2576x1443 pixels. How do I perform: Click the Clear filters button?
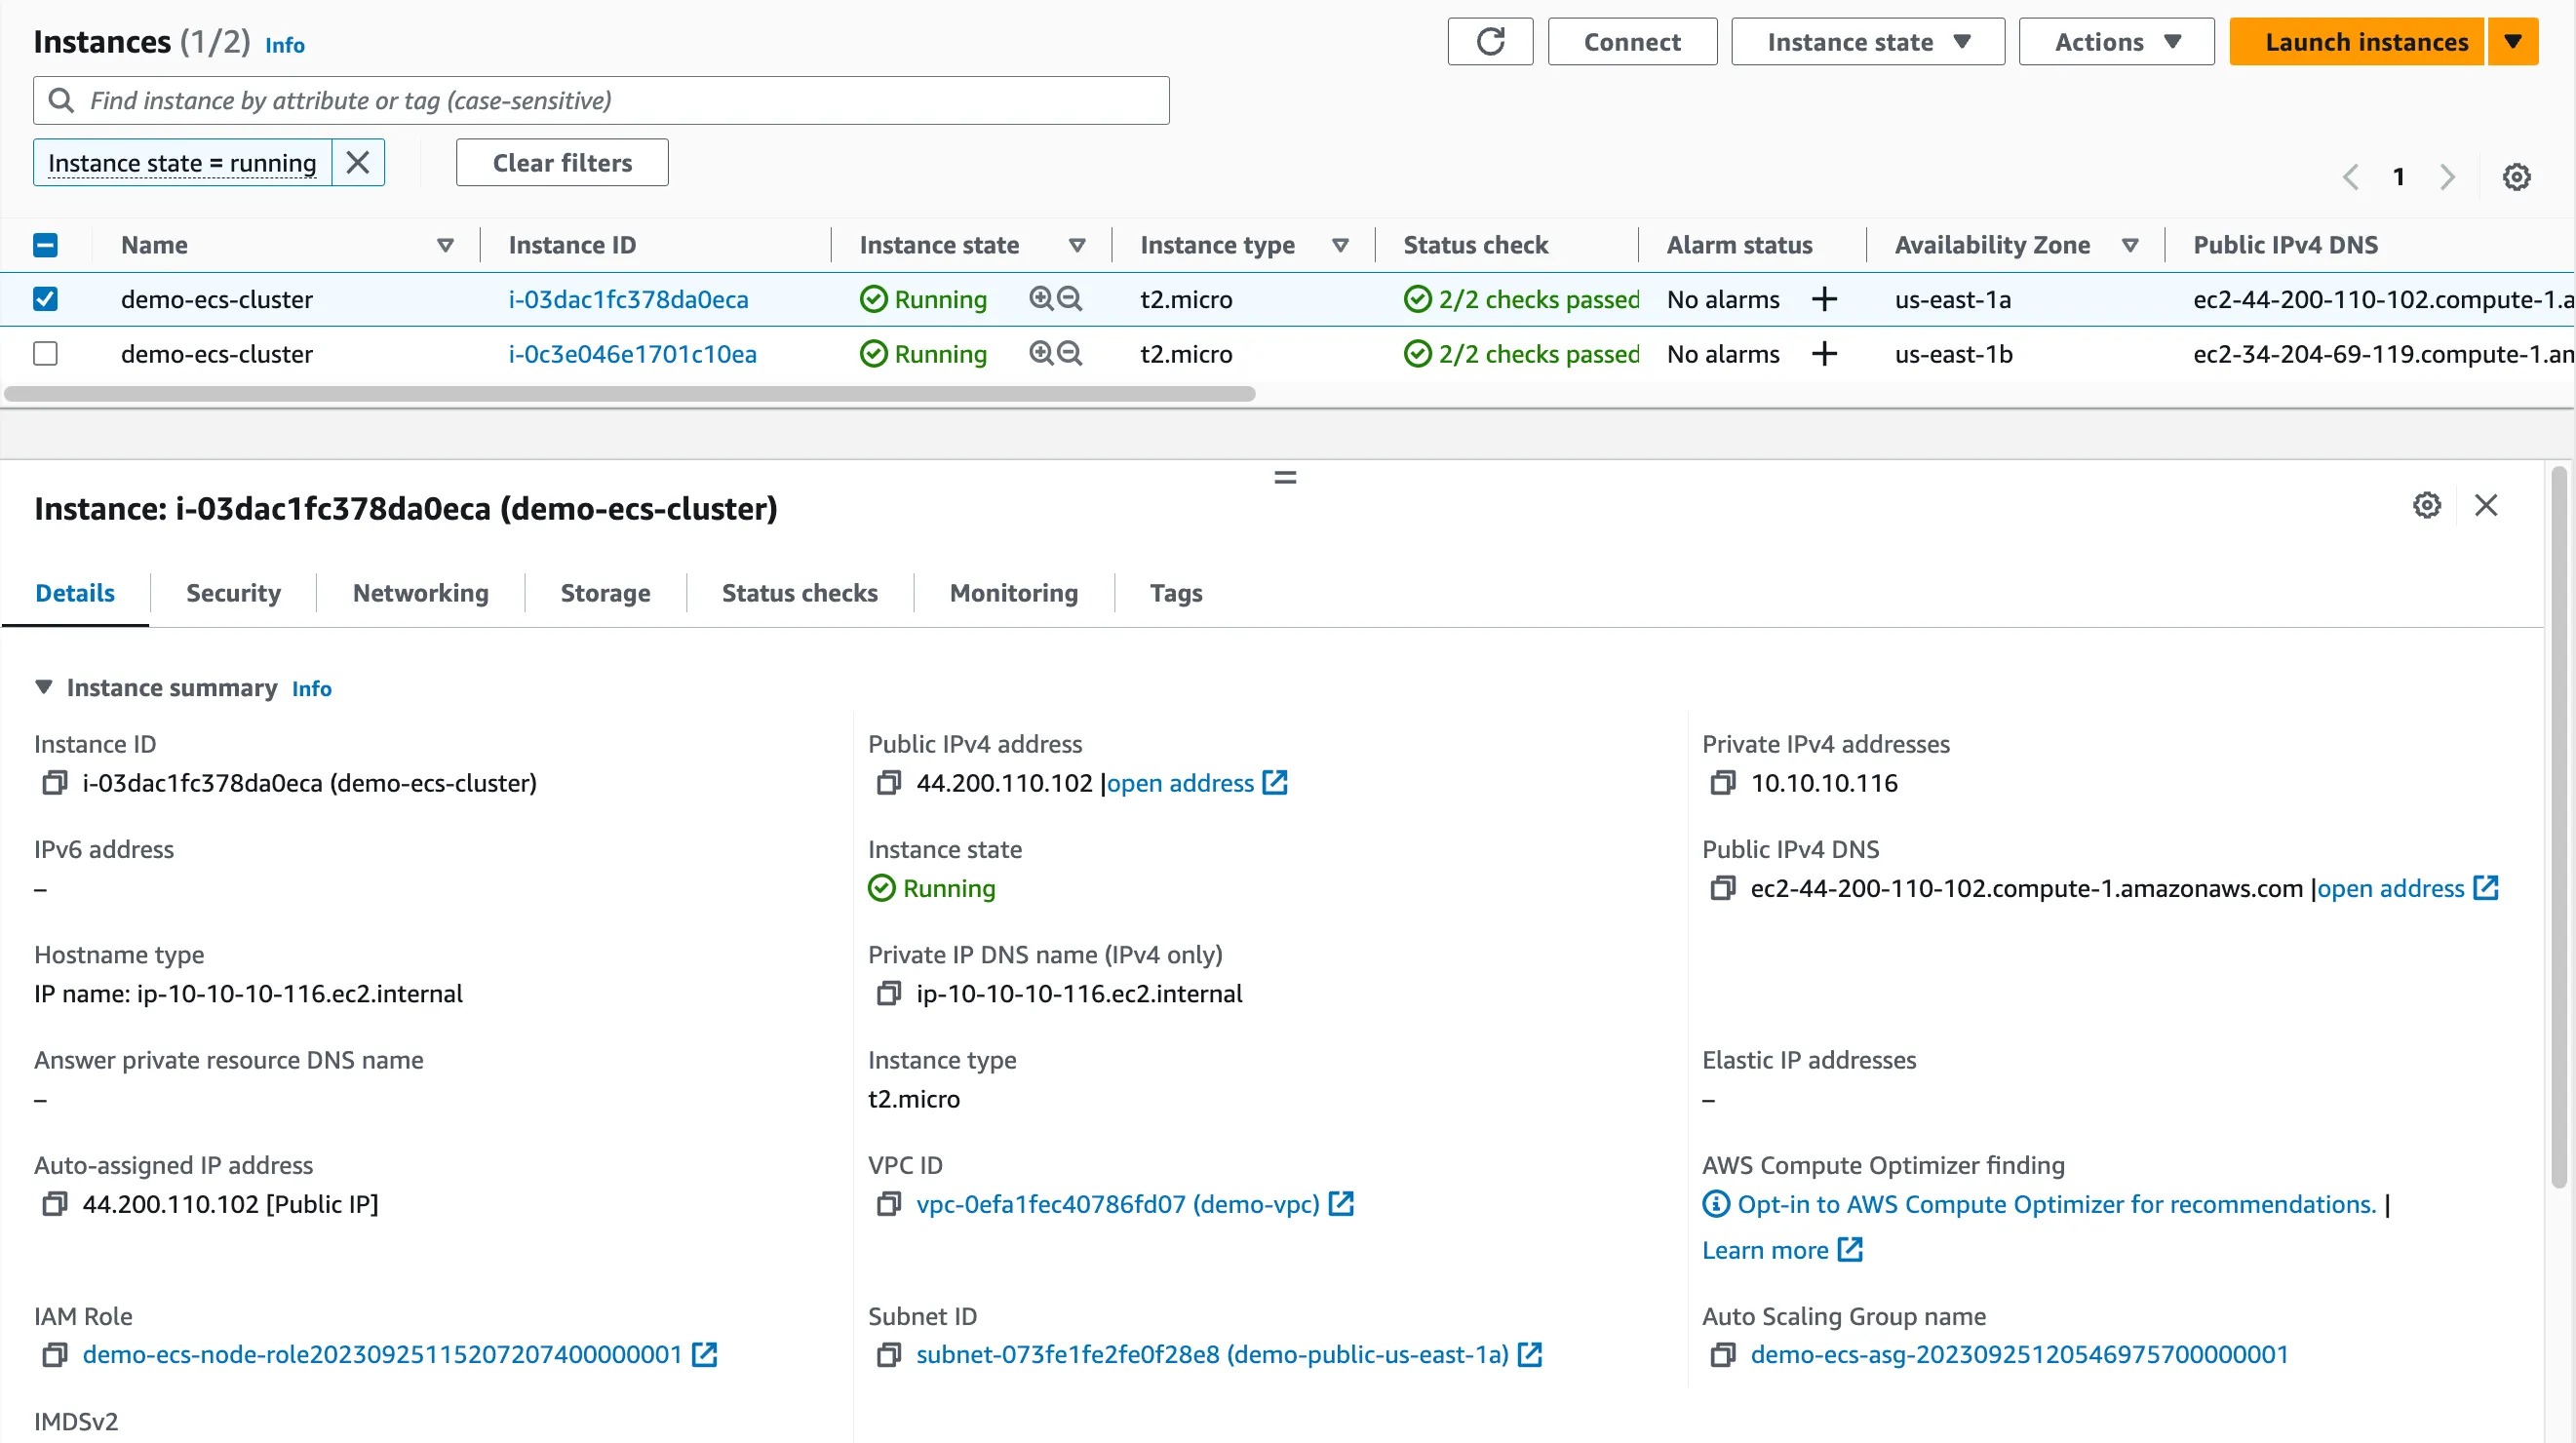click(x=563, y=161)
